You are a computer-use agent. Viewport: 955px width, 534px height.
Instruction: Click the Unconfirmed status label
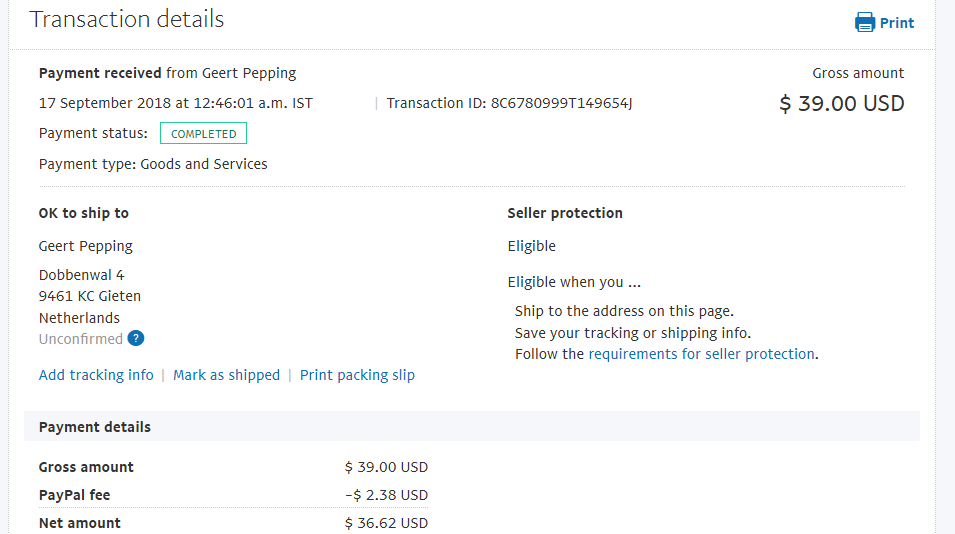[x=81, y=339]
